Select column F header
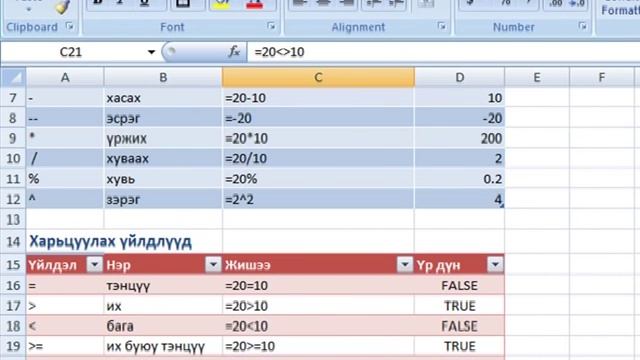 (x=602, y=78)
